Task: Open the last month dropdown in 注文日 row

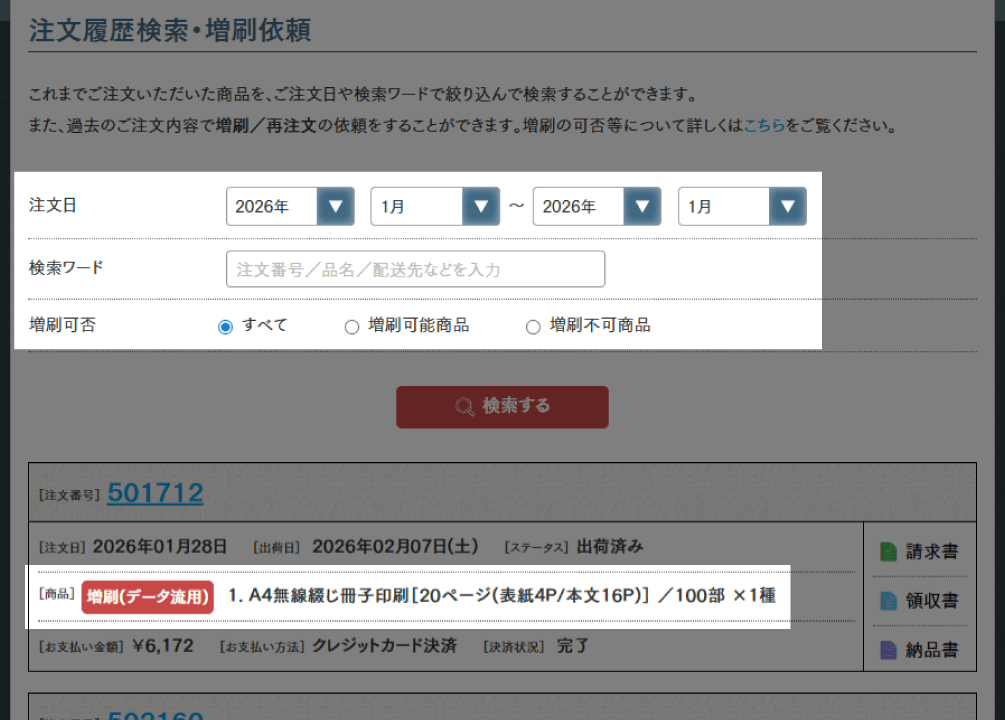Action: tap(742, 207)
